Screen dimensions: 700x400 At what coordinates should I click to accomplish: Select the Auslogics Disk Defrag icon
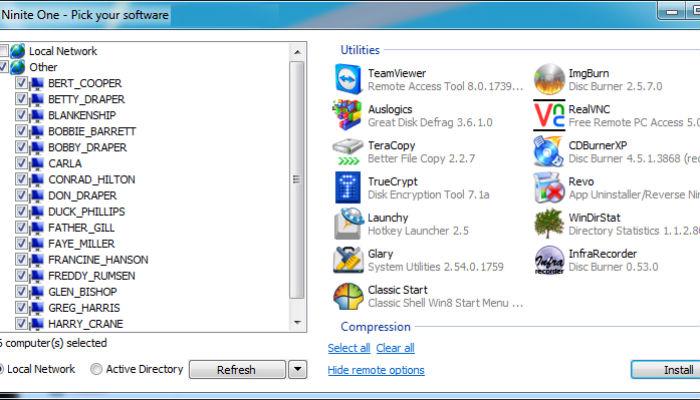tap(347, 115)
